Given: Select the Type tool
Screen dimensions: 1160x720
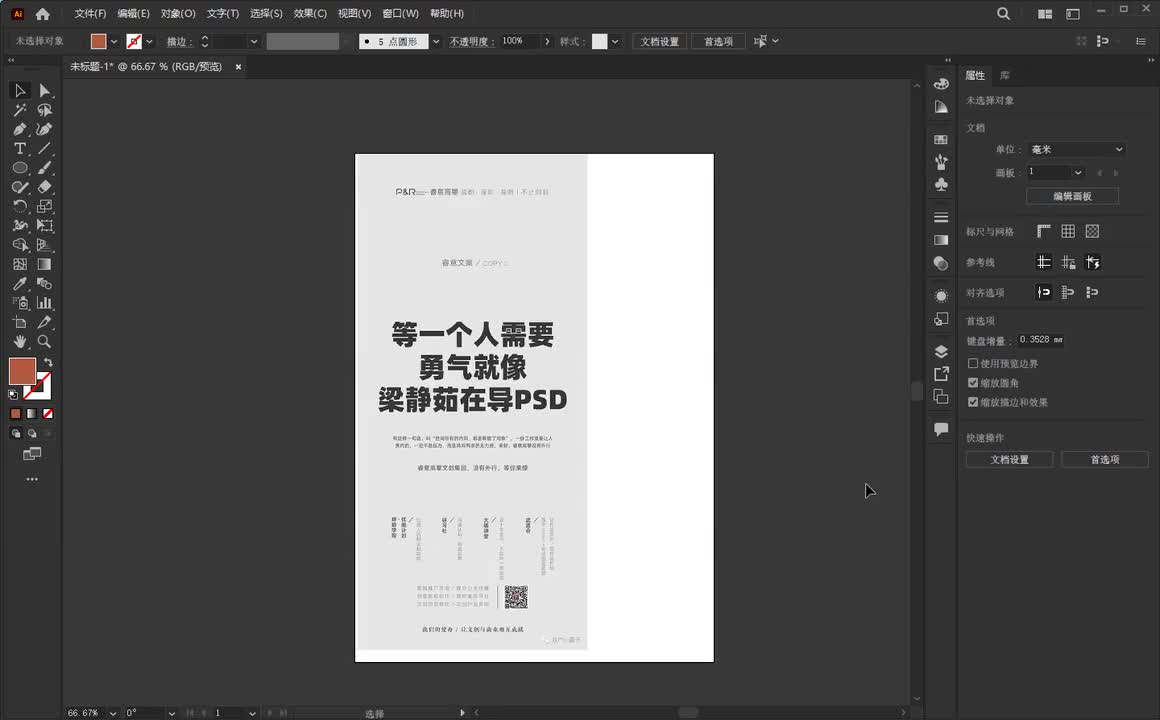Looking at the screenshot, I should 20,148.
